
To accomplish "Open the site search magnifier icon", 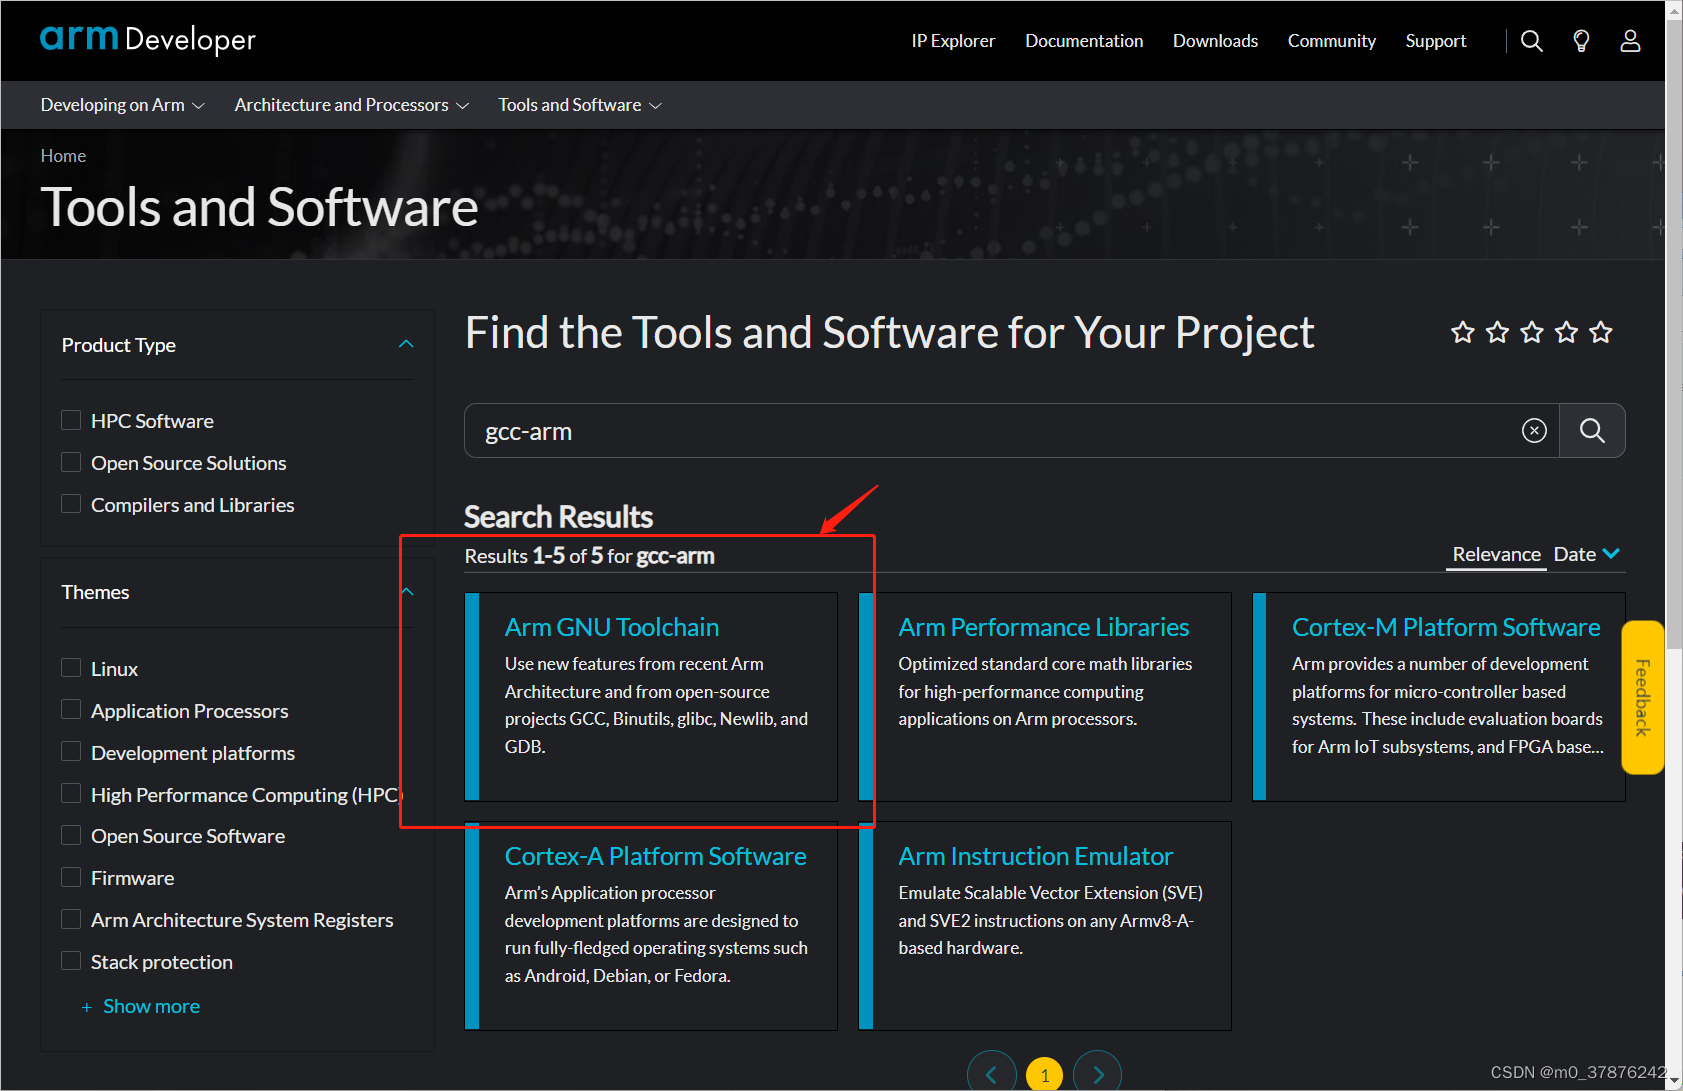I will [x=1531, y=41].
